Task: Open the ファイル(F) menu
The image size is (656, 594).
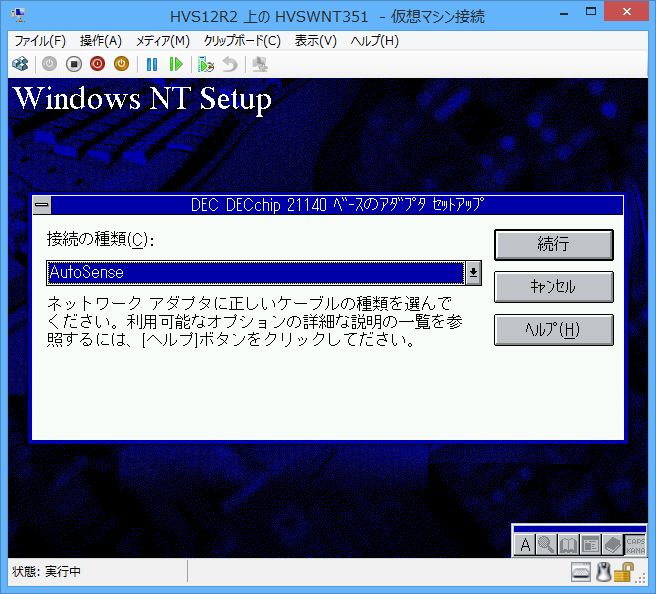Action: click(40, 41)
